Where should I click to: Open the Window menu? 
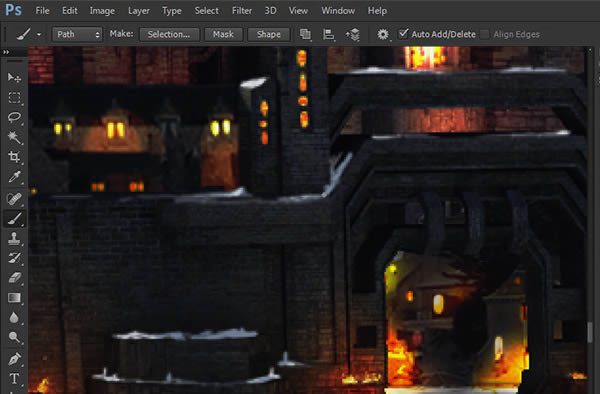click(x=338, y=11)
